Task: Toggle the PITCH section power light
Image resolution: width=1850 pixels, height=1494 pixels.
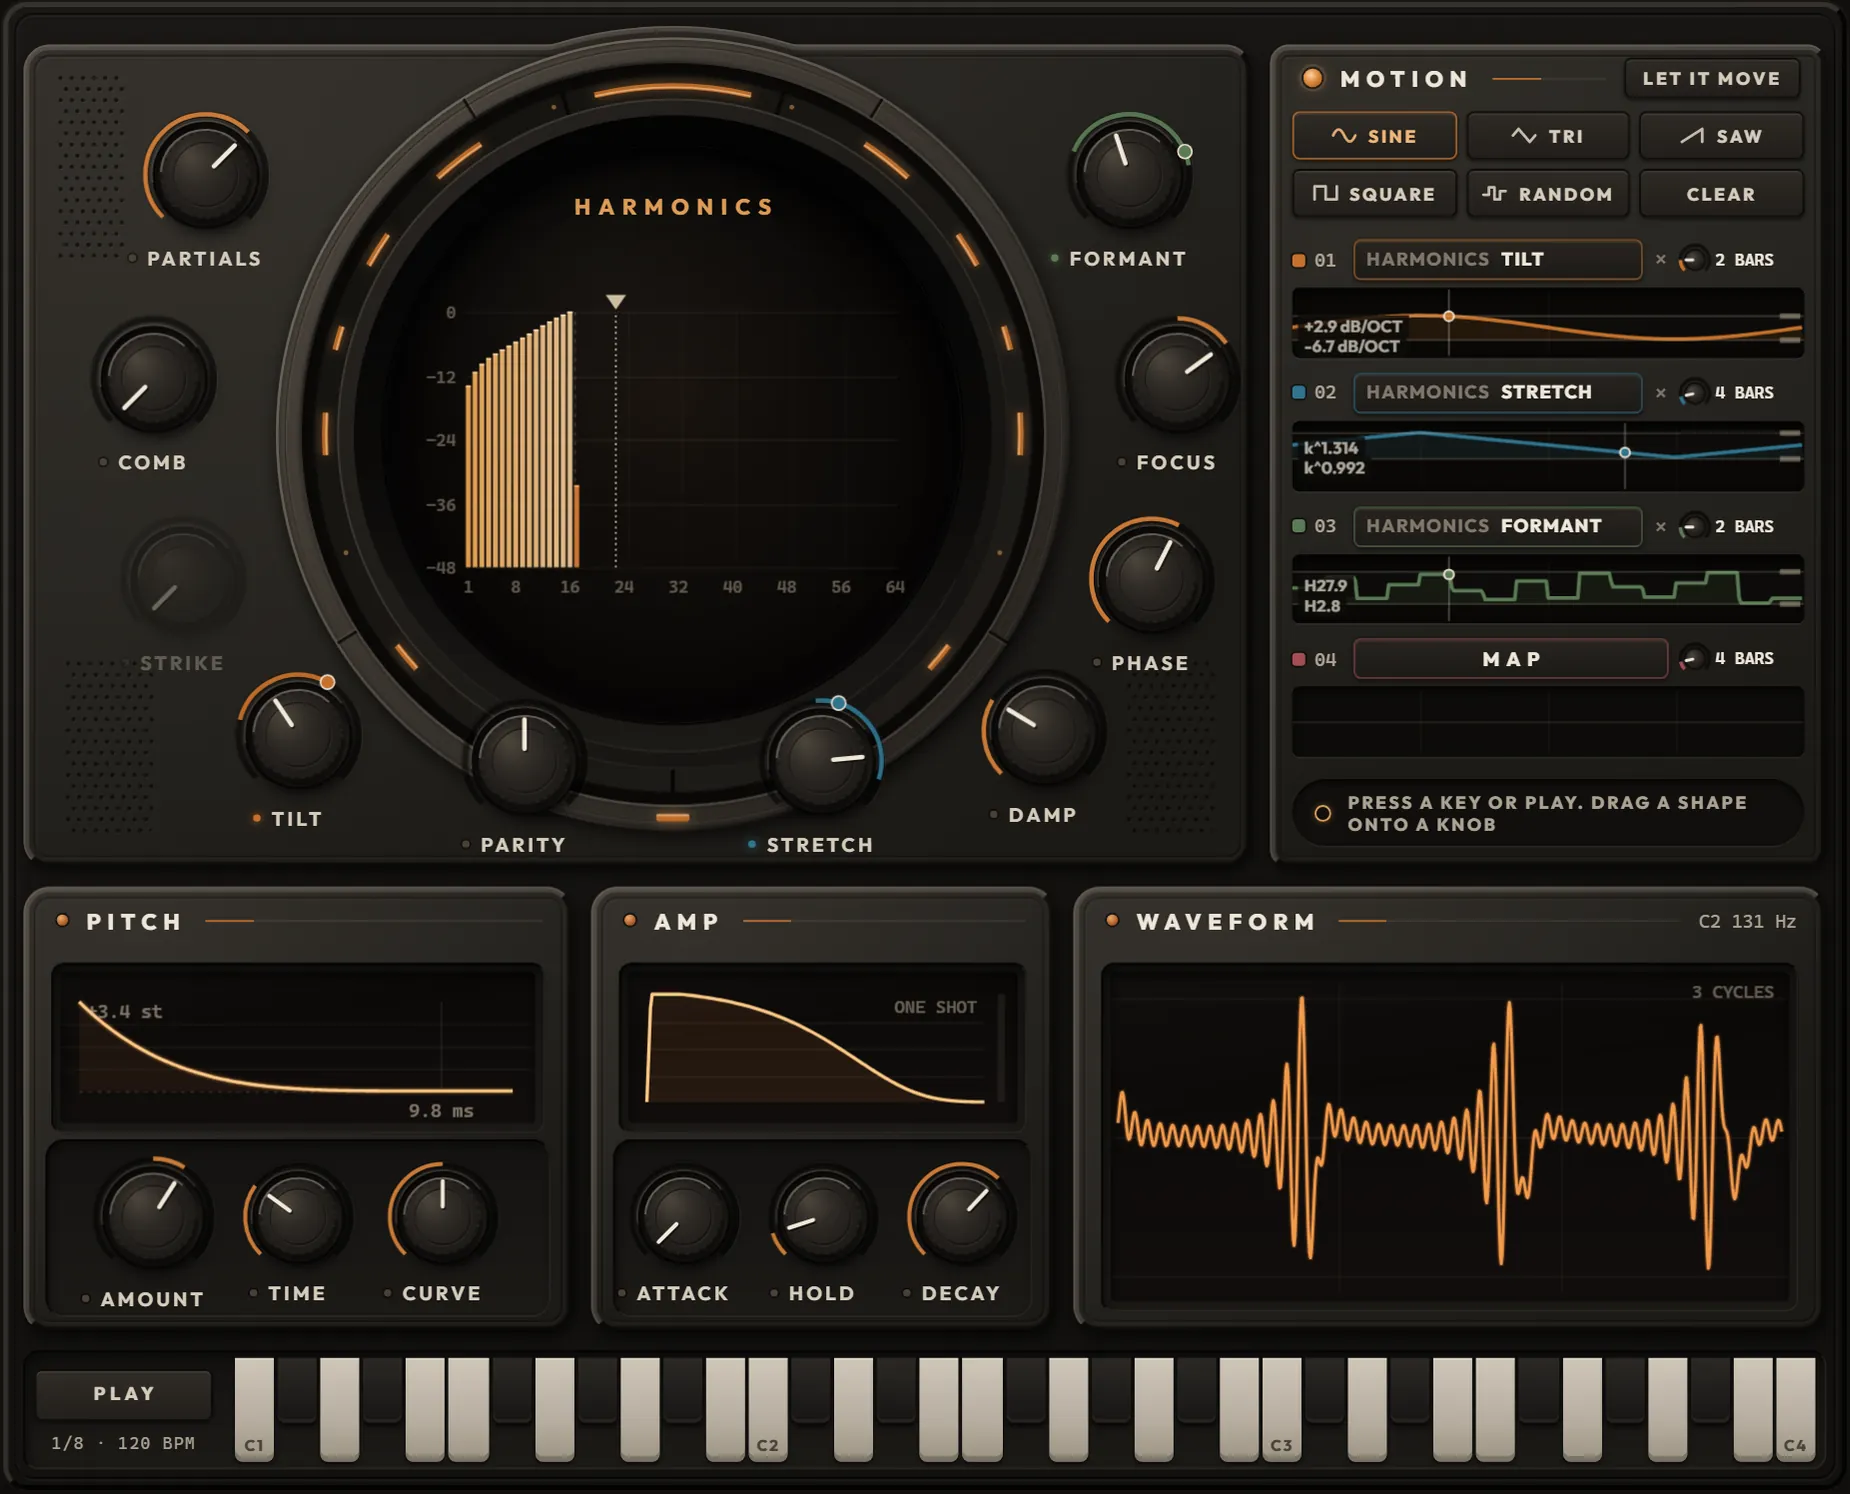Action: point(63,920)
